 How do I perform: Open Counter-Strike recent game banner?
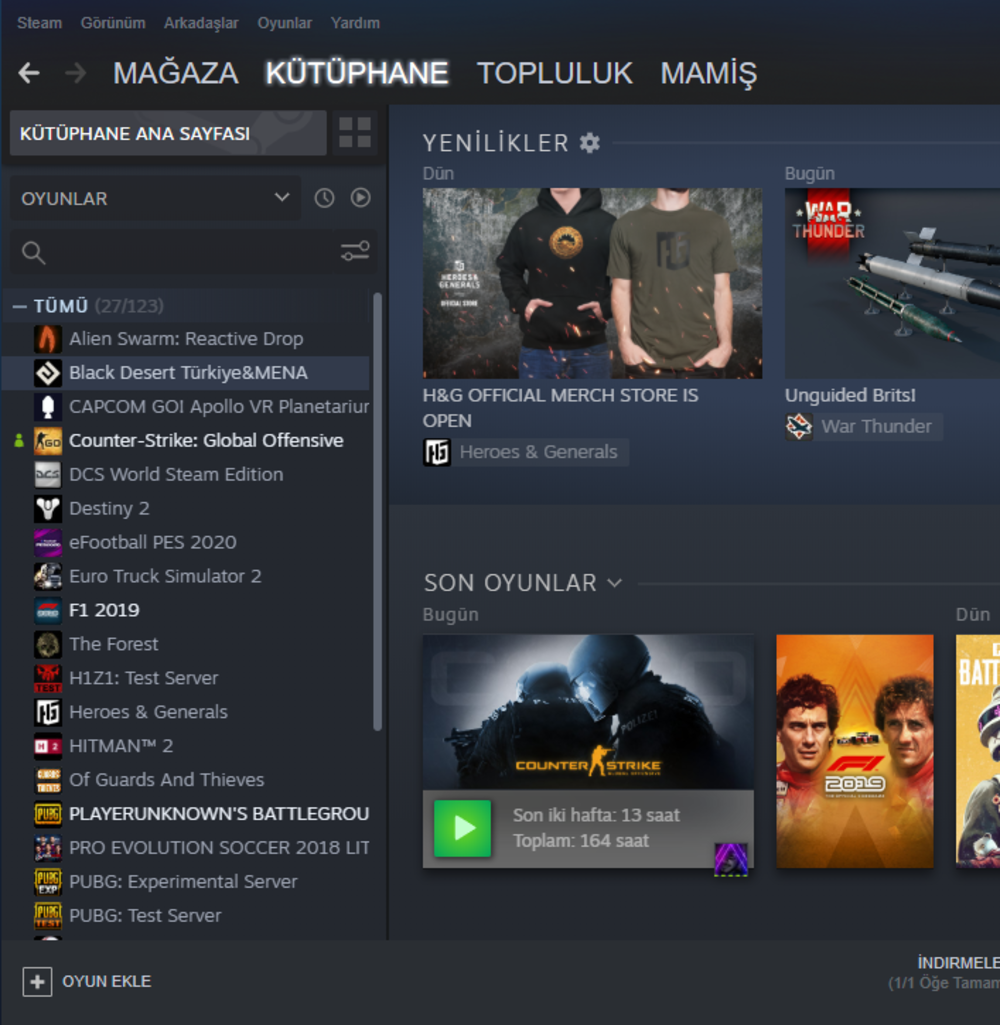click(588, 712)
